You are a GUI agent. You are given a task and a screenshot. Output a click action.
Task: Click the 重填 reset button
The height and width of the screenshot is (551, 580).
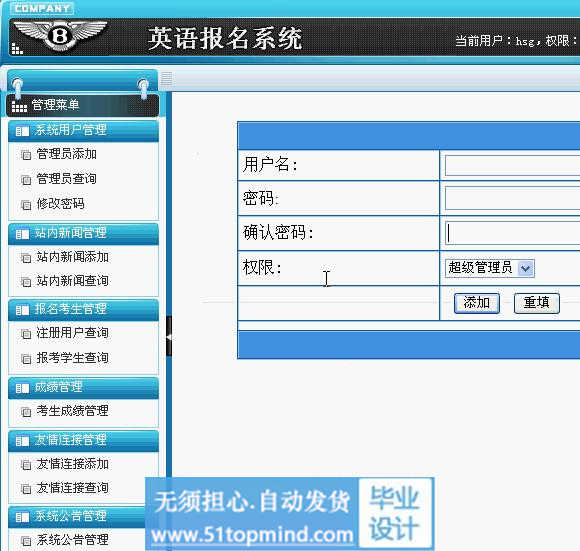[x=537, y=303]
